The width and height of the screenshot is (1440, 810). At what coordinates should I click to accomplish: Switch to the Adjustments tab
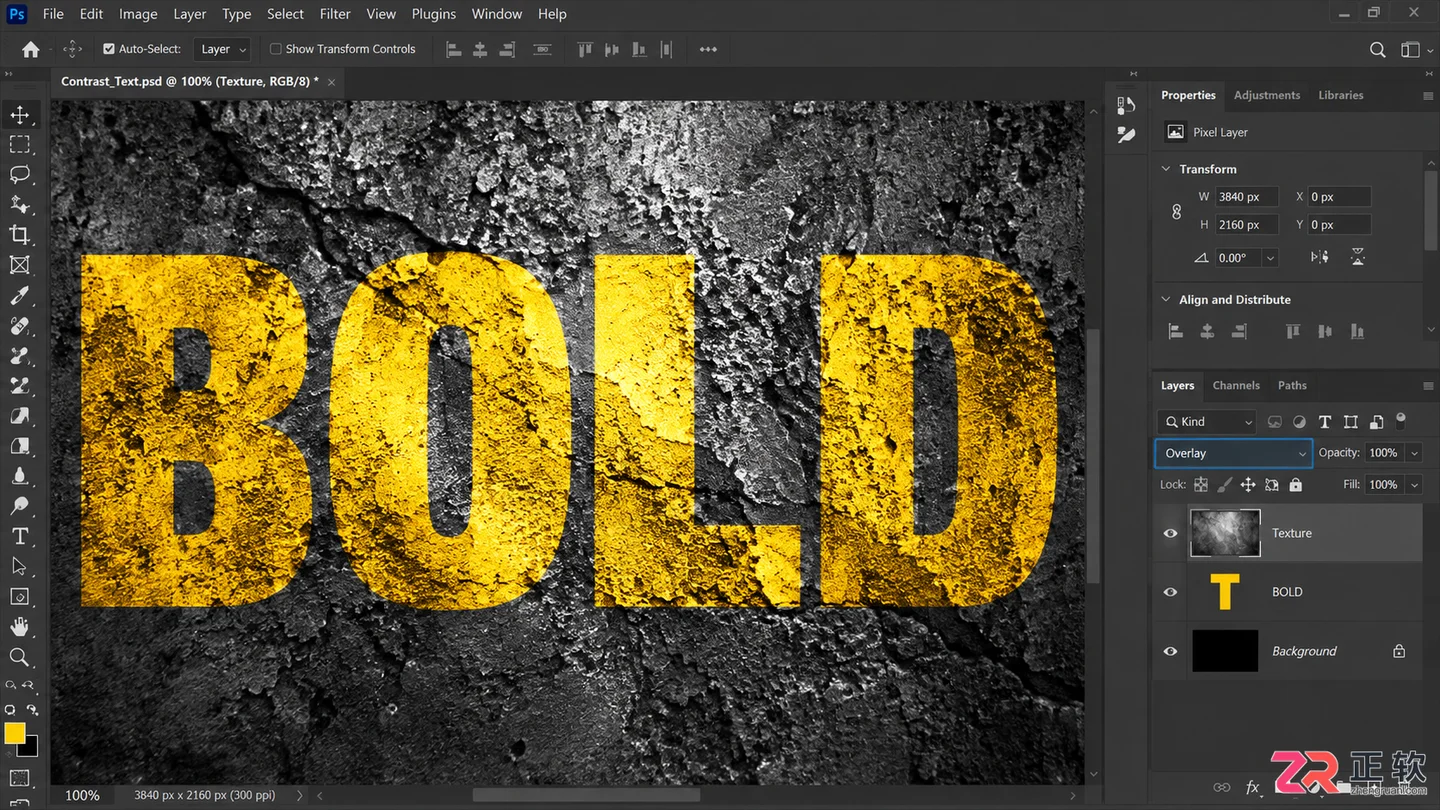1267,95
